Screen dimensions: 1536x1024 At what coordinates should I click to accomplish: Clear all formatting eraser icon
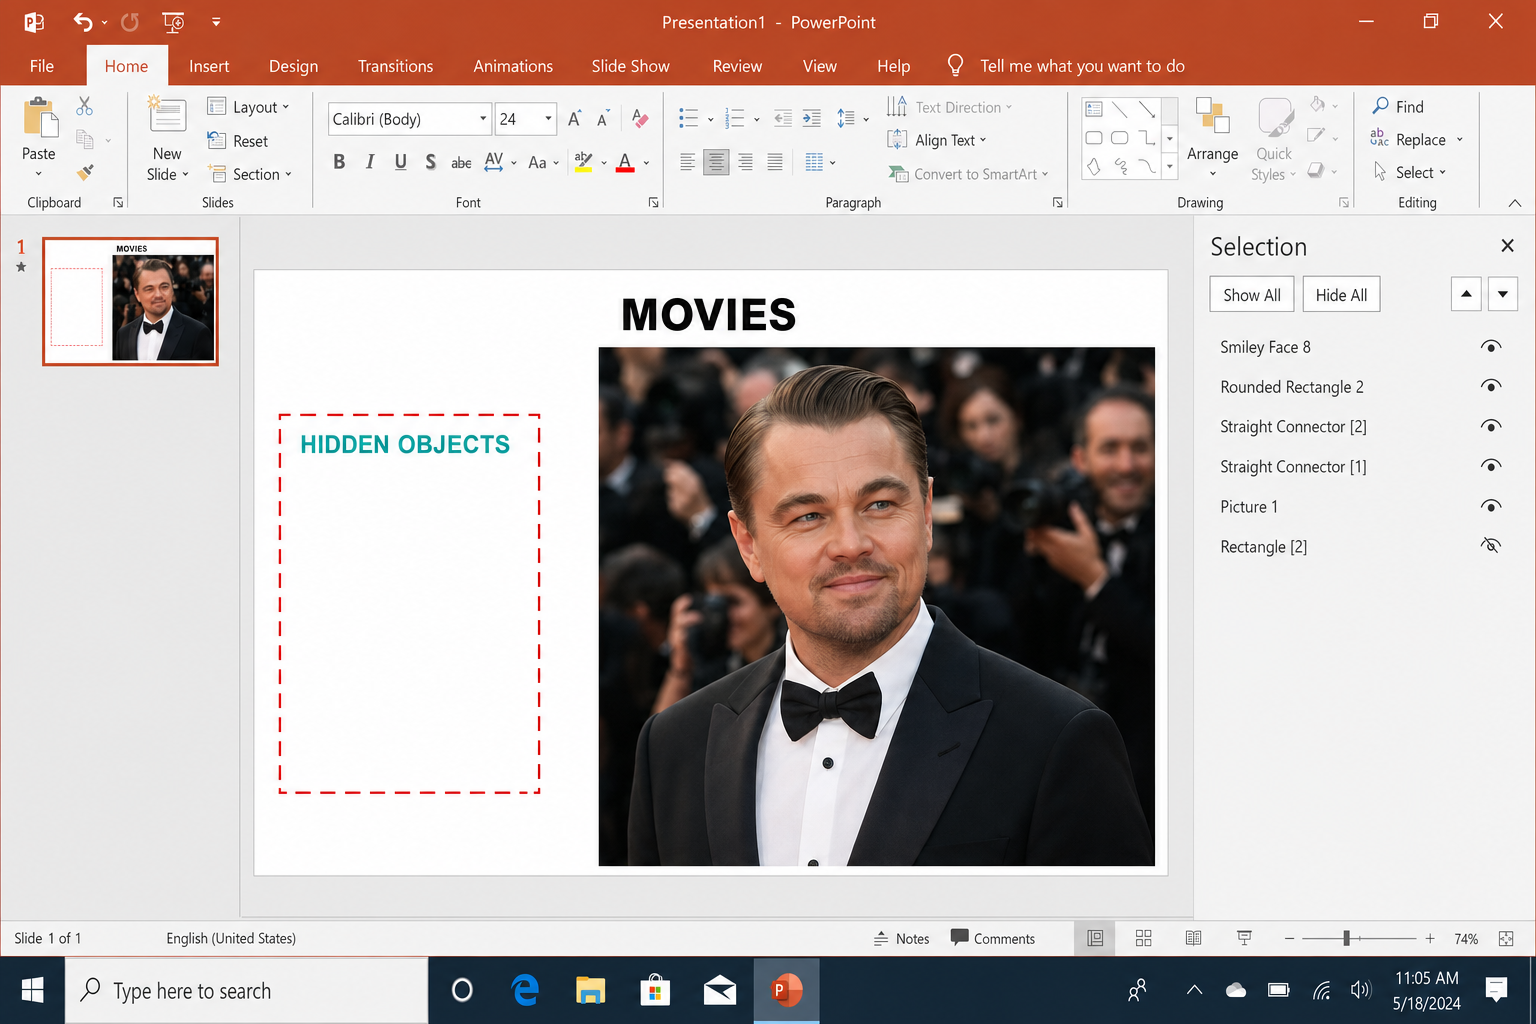tap(640, 119)
